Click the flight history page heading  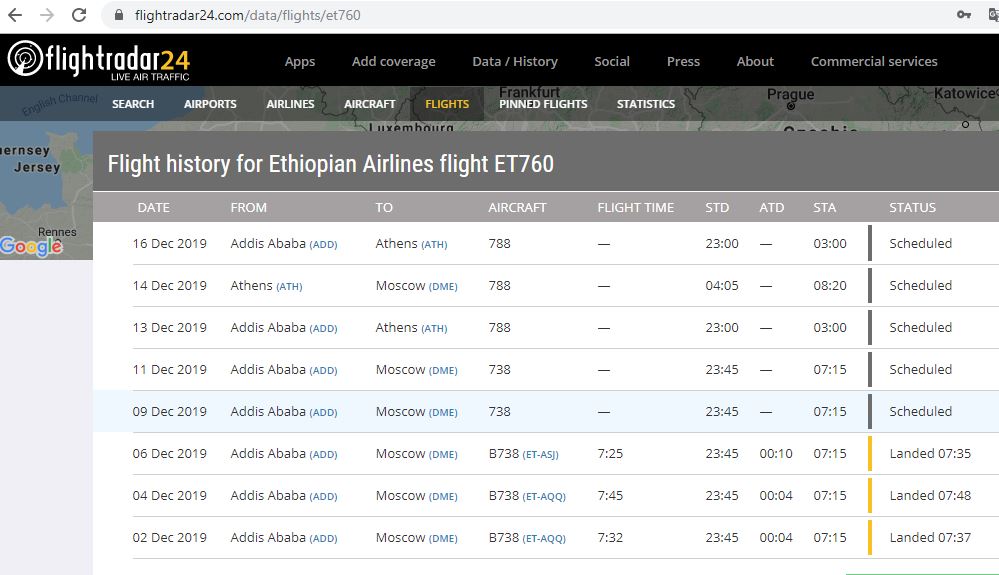tap(331, 164)
